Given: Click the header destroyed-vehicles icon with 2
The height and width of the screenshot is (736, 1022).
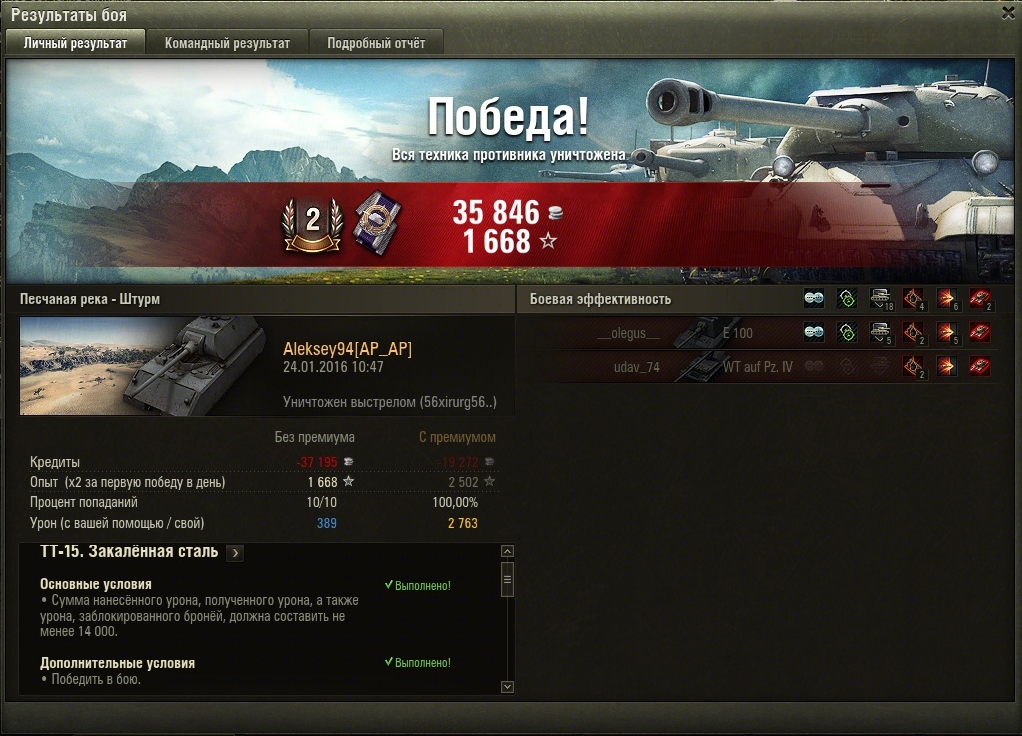Looking at the screenshot, I should 980,299.
